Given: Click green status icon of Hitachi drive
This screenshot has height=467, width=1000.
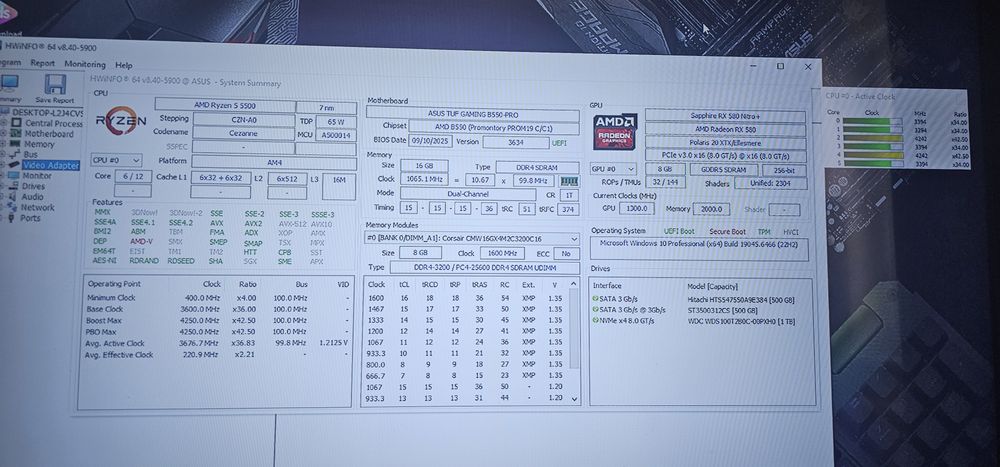Looking at the screenshot, I should (596, 299).
